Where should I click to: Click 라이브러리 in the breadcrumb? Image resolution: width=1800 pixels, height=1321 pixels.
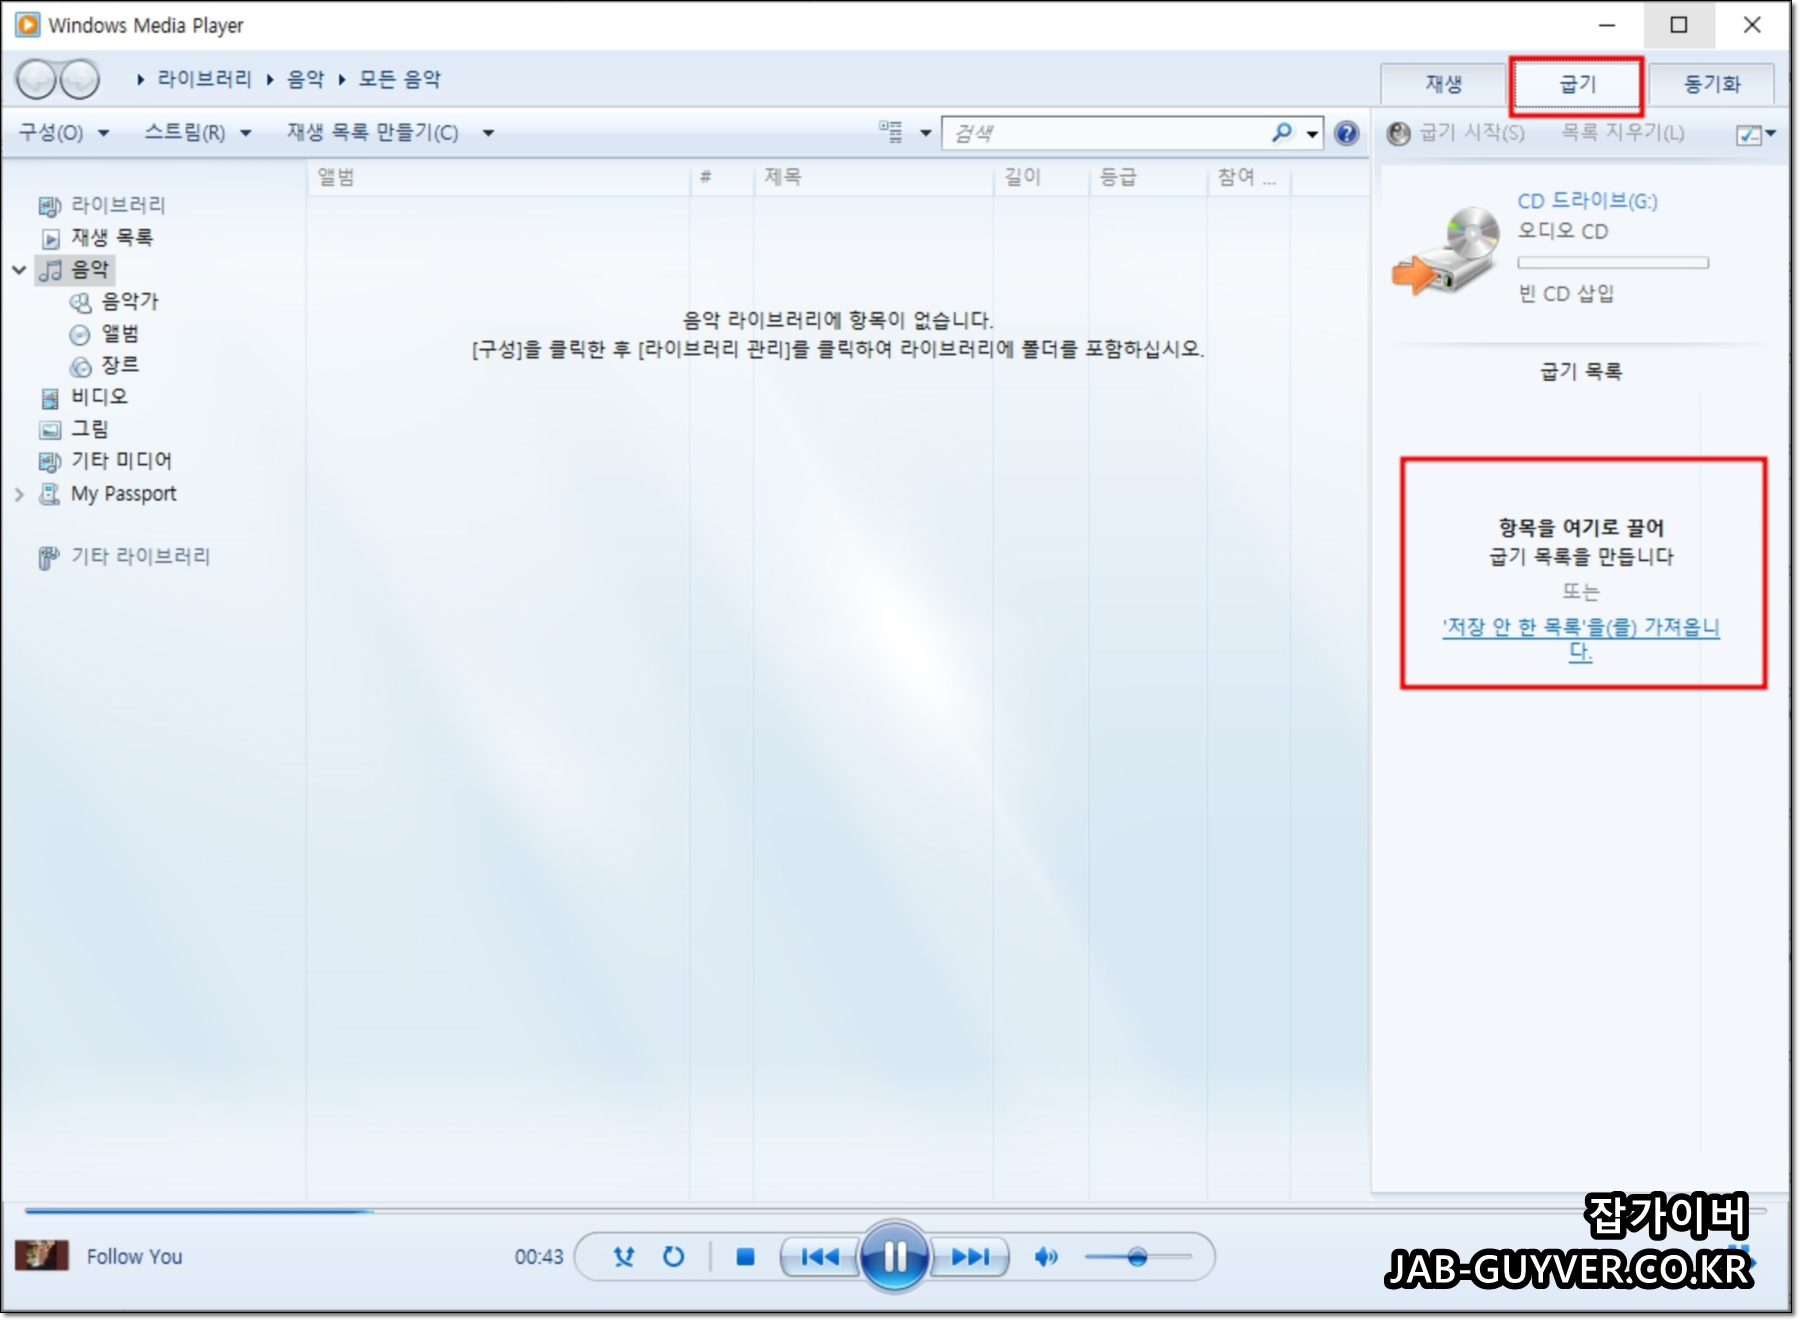[x=205, y=79]
